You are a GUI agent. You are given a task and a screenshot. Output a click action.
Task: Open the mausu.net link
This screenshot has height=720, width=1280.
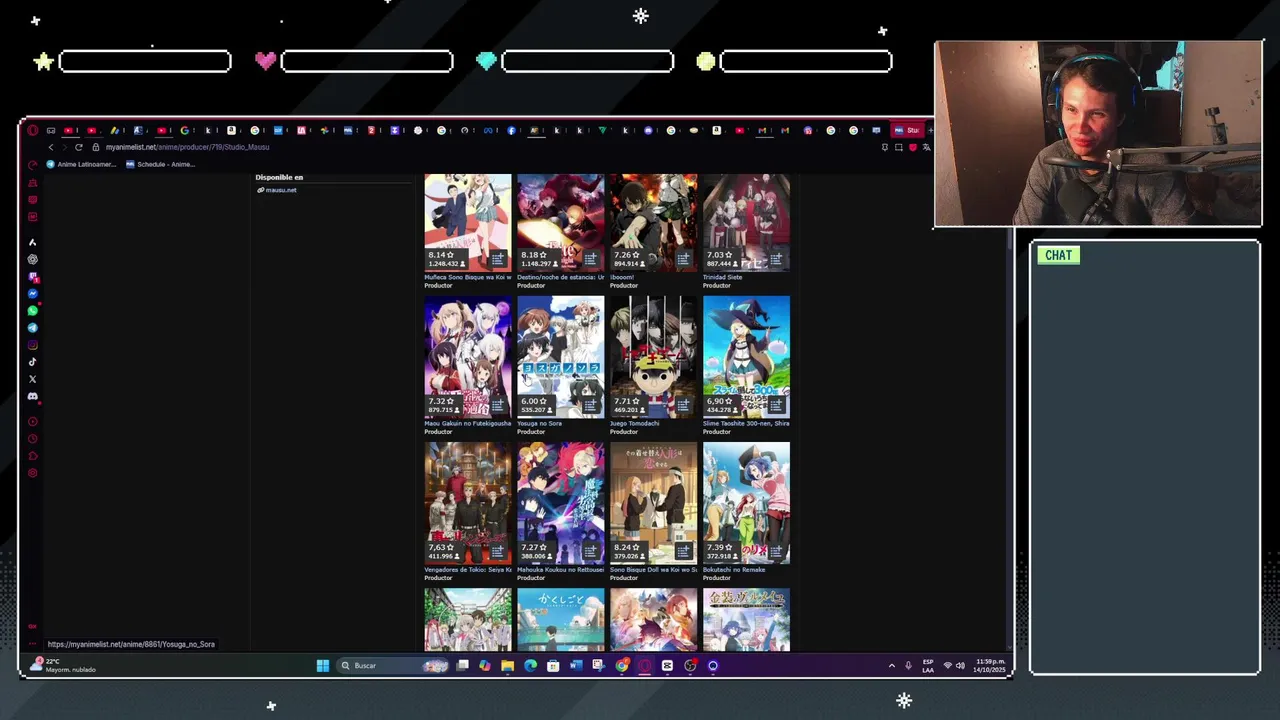[x=280, y=190]
